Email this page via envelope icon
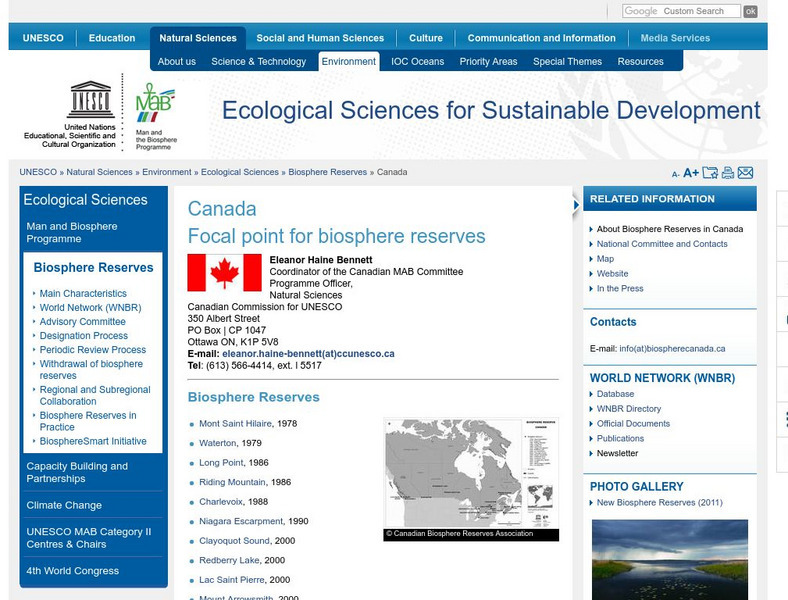788x600 pixels. tap(745, 173)
